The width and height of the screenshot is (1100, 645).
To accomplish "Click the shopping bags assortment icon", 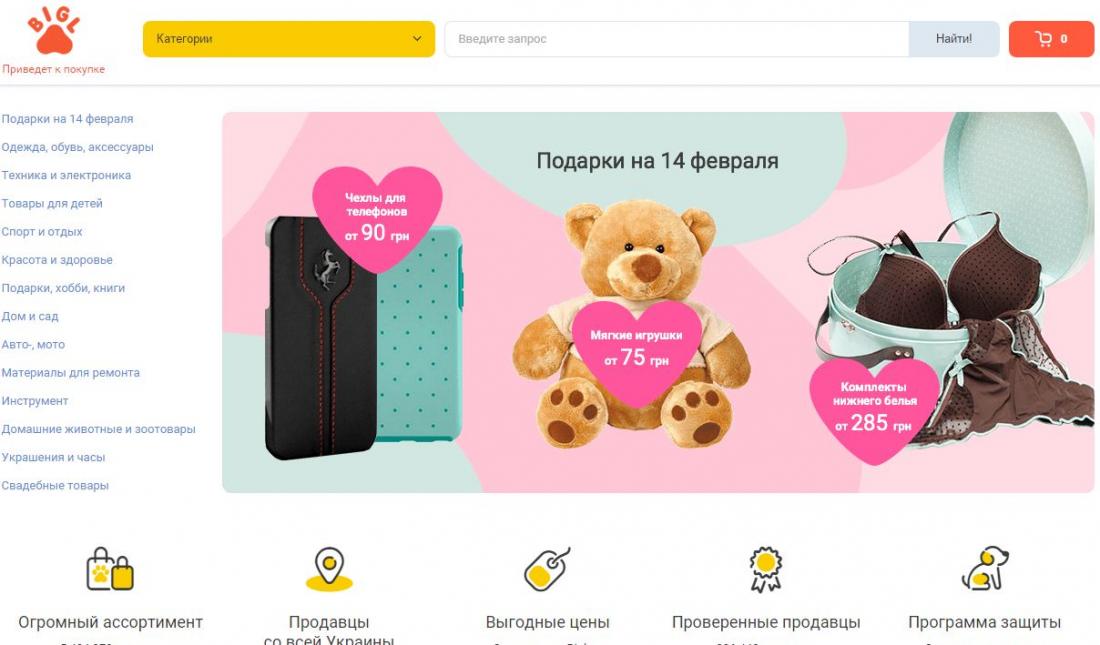I will coord(109,568).
